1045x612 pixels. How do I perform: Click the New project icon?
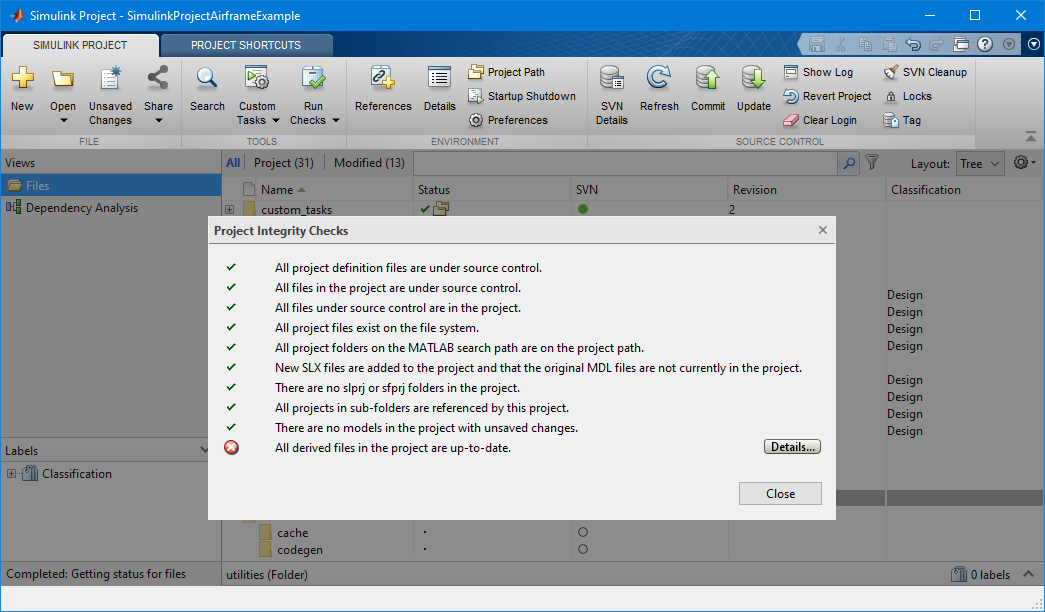22,89
